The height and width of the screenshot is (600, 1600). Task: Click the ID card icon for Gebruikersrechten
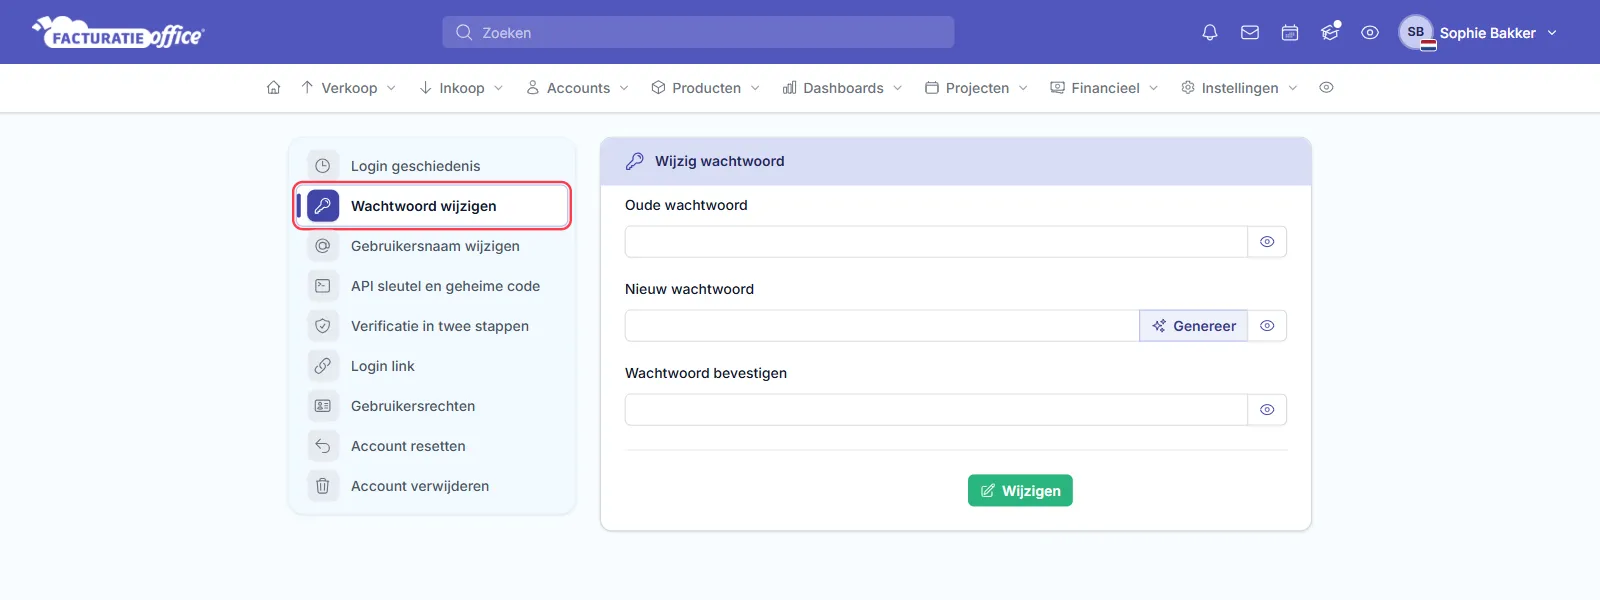pos(323,406)
